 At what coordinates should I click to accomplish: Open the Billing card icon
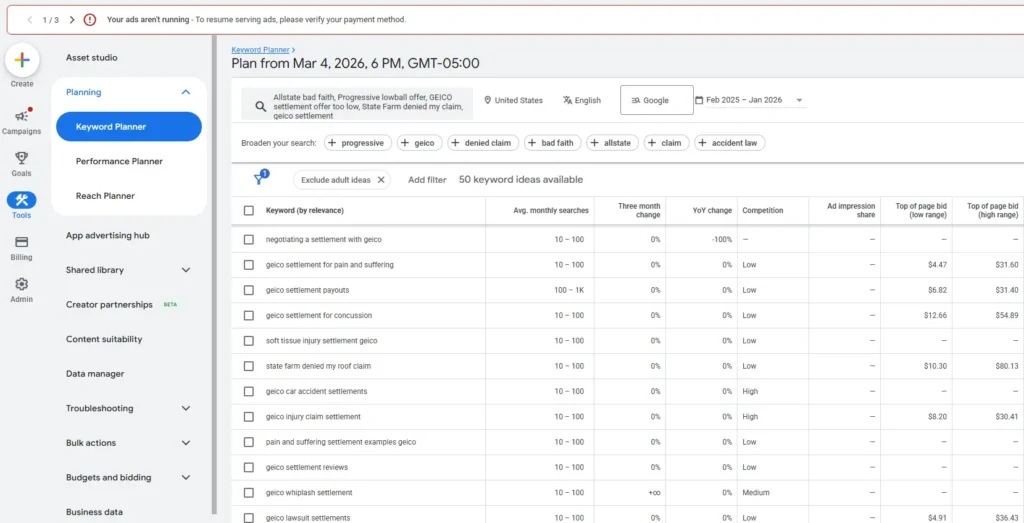tap(21, 242)
